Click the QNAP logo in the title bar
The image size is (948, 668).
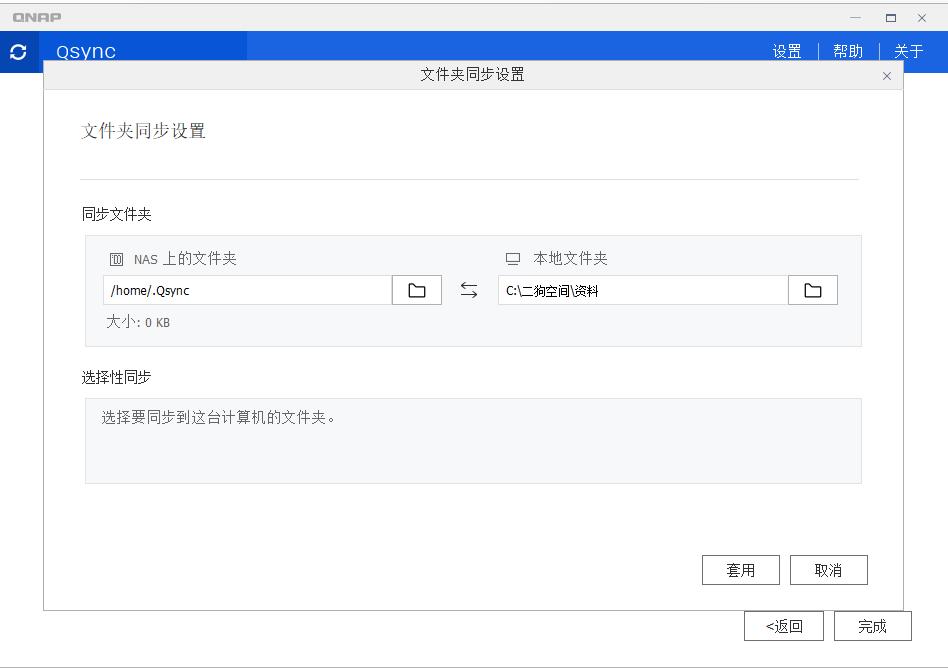click(37, 16)
